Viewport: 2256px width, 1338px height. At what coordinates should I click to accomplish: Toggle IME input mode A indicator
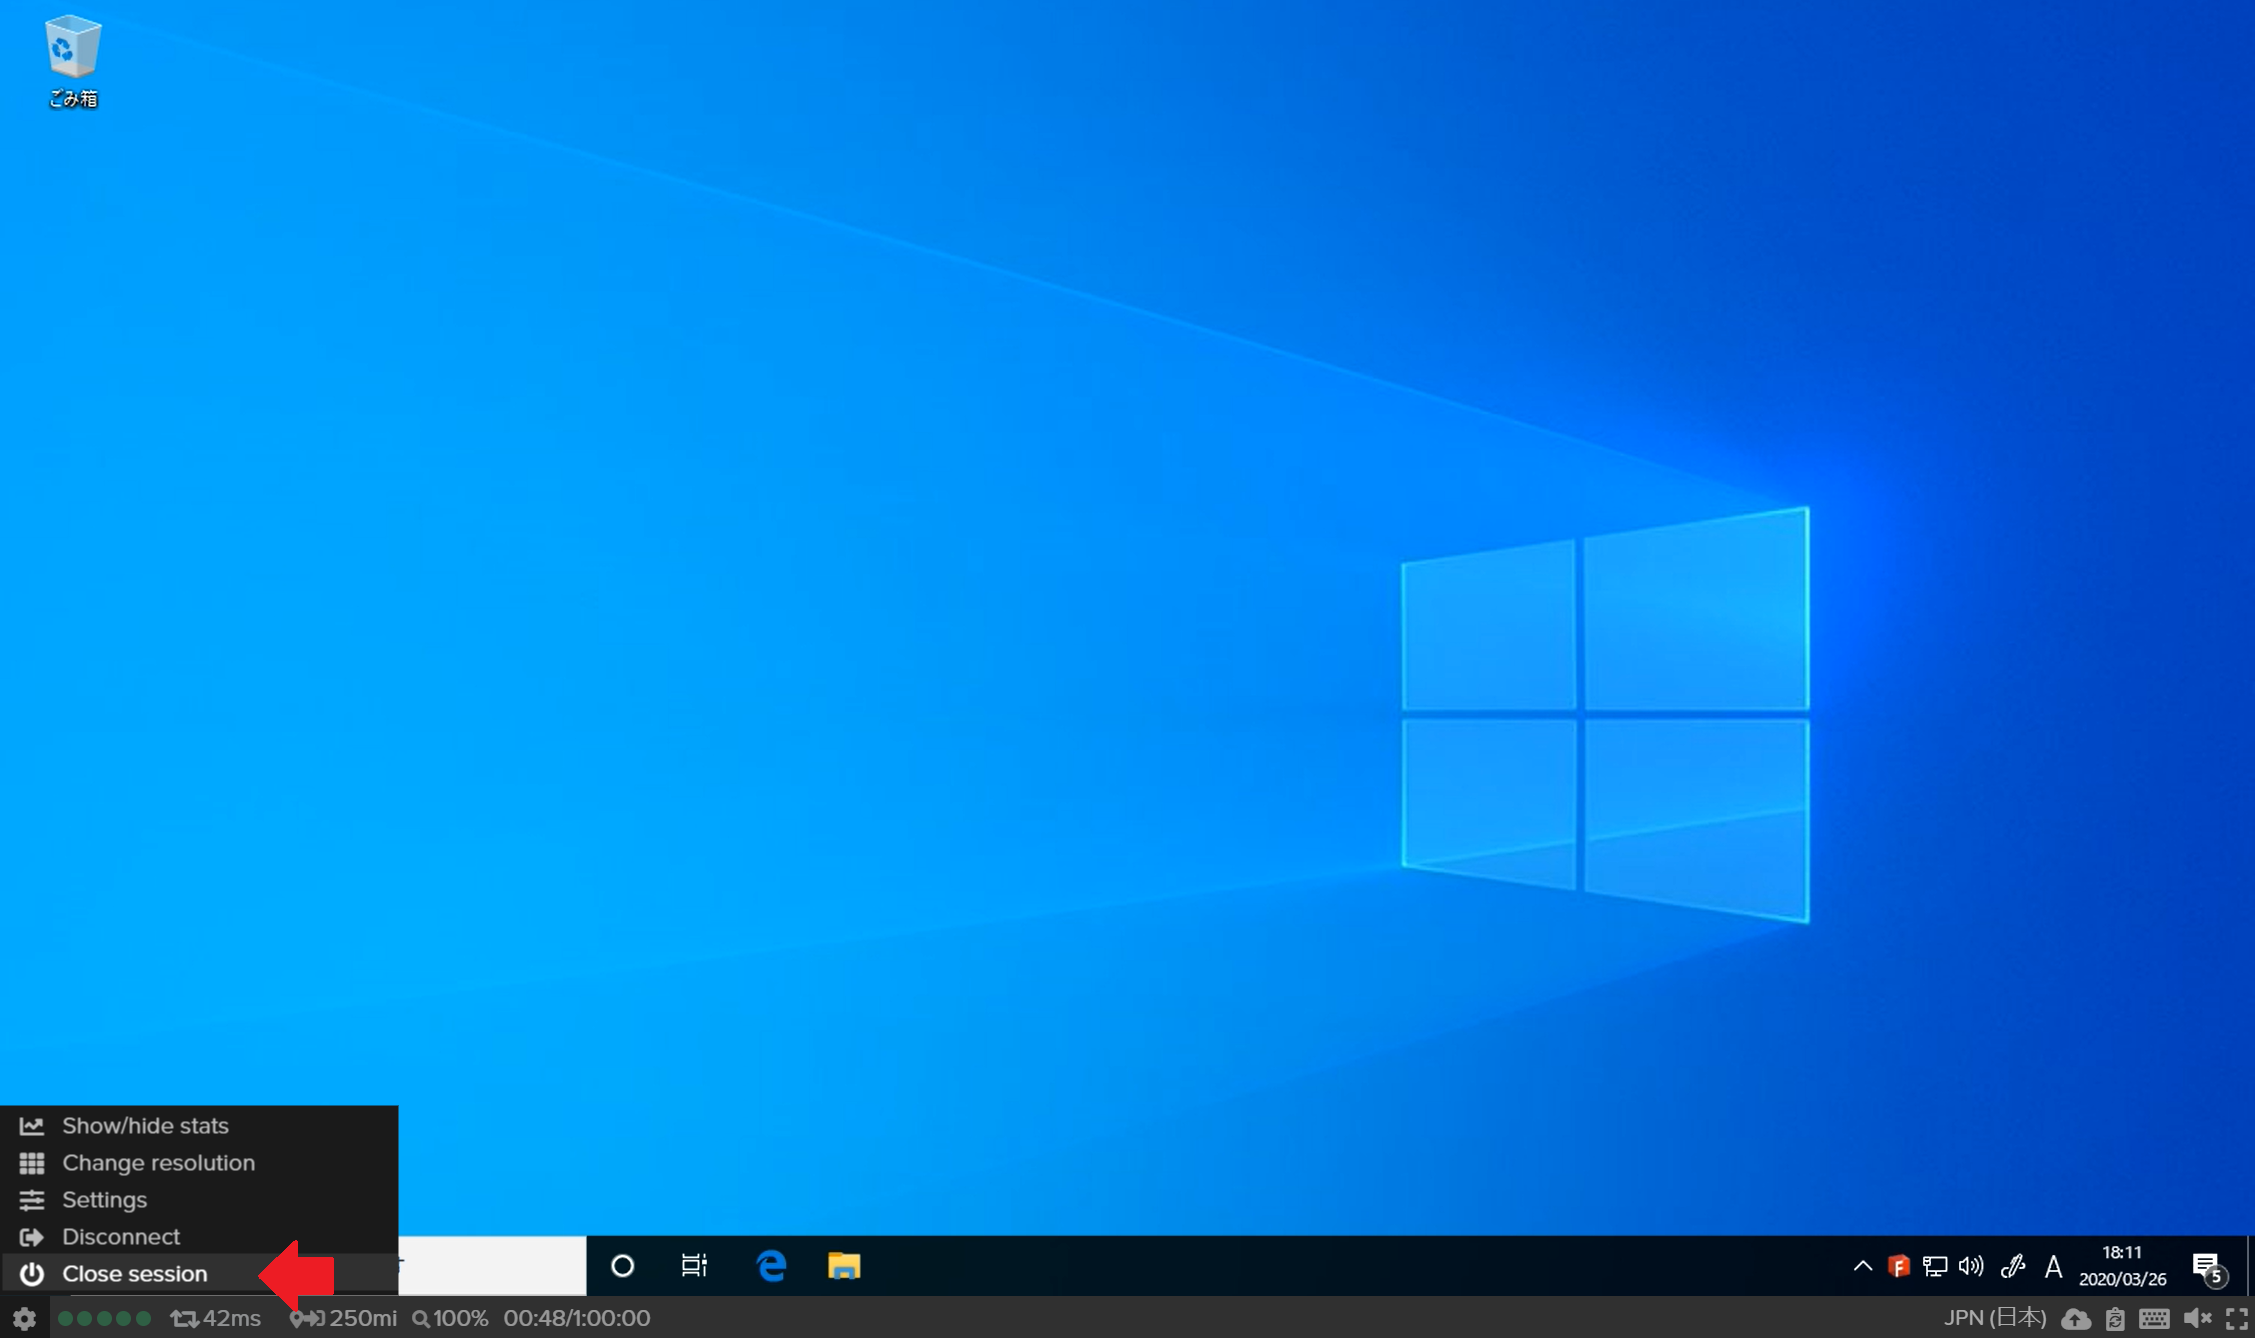tap(2053, 1267)
